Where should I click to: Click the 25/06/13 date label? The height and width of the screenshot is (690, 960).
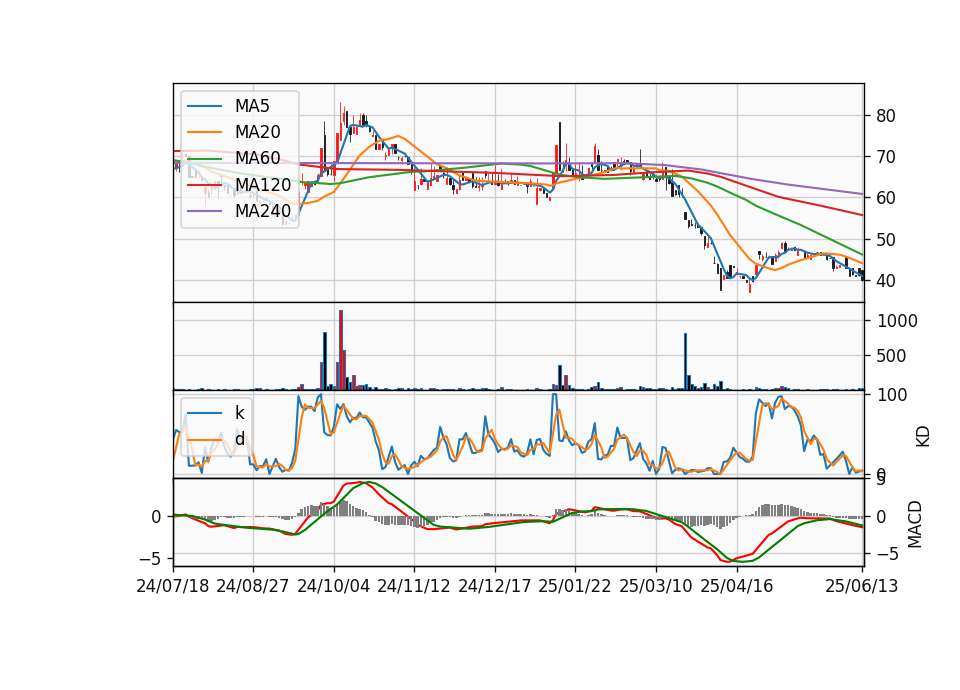tap(861, 586)
